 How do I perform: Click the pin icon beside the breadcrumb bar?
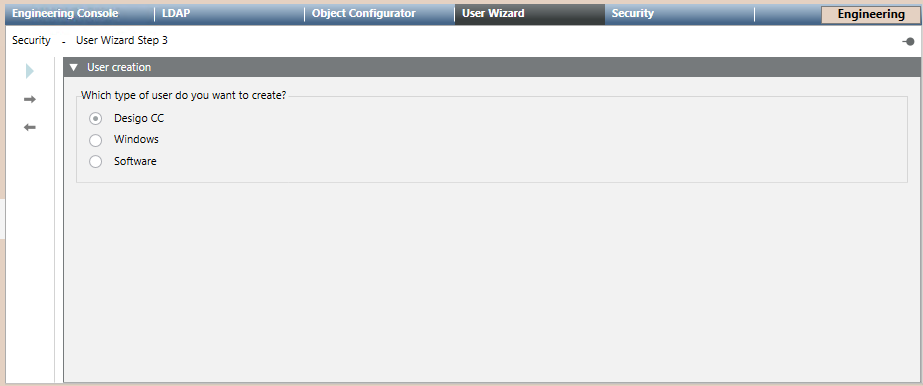coord(908,42)
